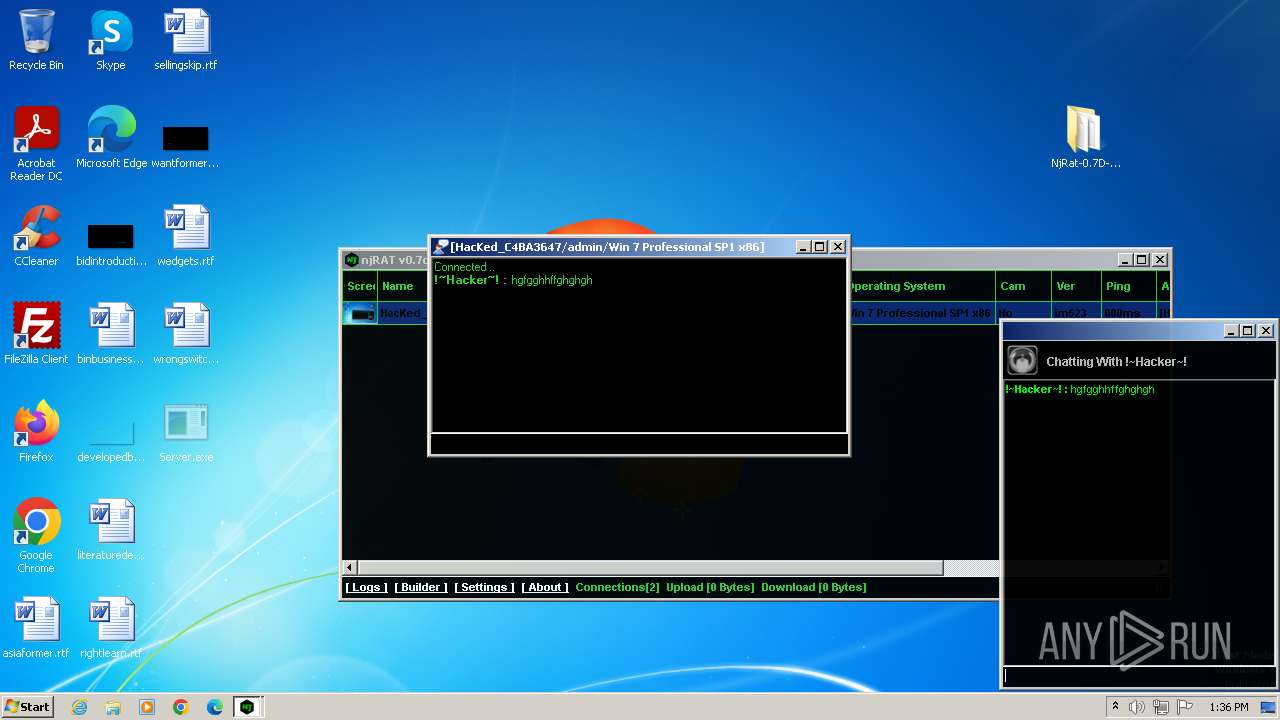Click the njRAT main window title icon

tap(351, 260)
